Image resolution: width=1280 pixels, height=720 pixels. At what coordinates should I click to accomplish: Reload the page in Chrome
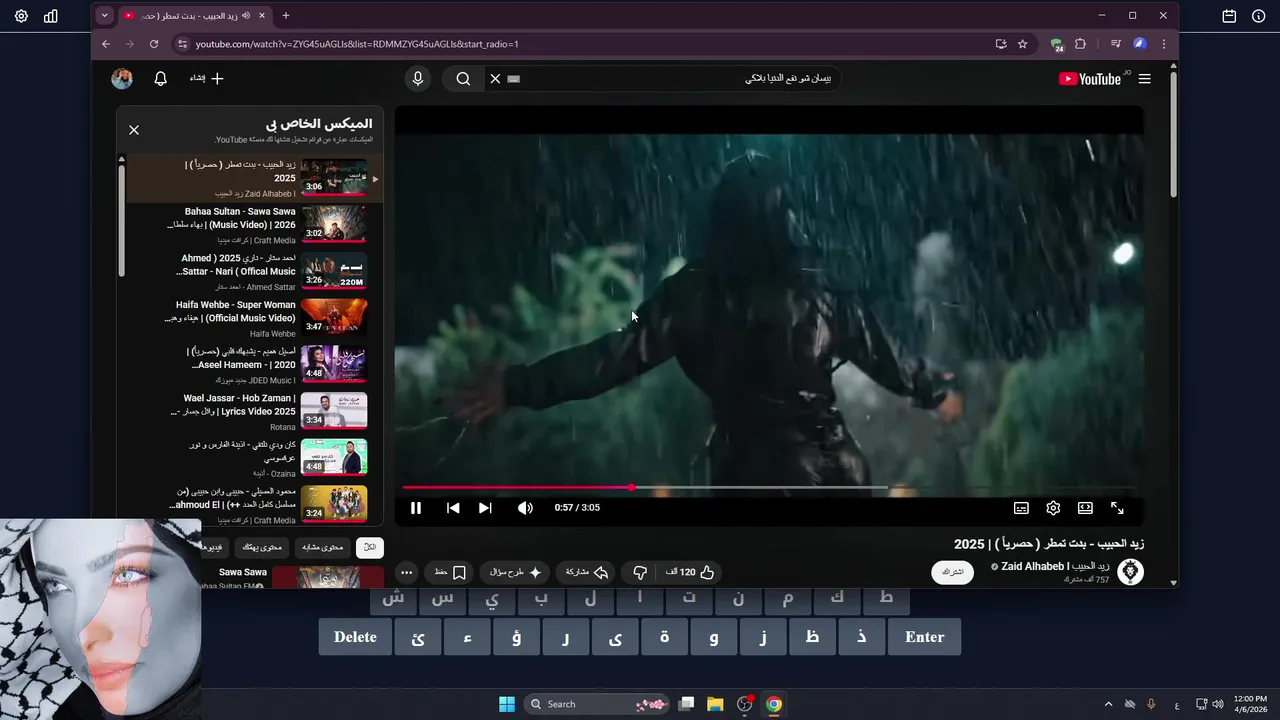coord(154,44)
